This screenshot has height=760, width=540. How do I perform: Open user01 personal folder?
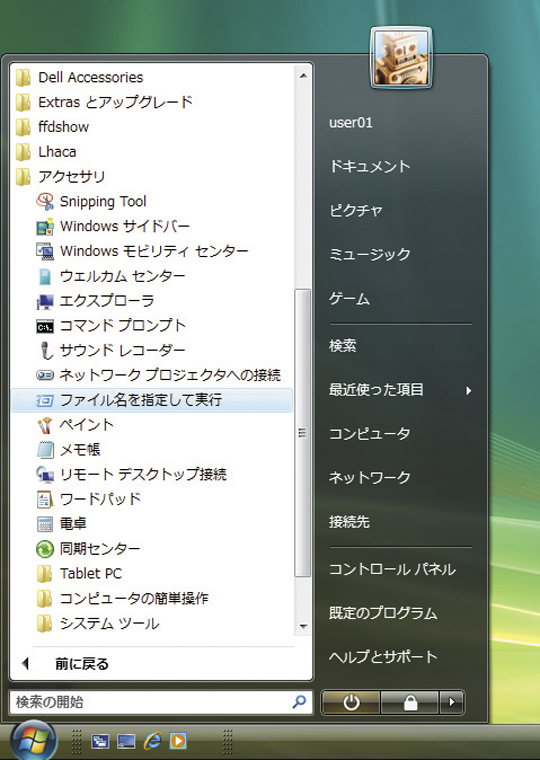point(351,123)
